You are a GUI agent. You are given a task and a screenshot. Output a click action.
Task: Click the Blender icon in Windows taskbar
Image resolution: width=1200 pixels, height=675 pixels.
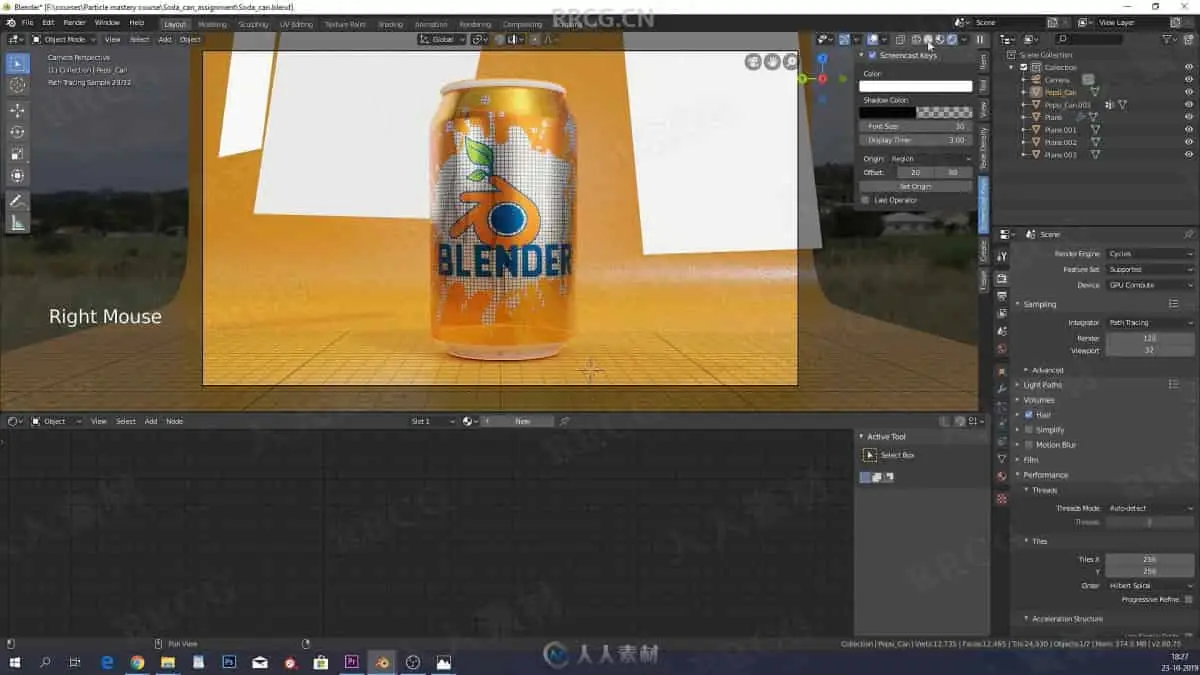pos(381,662)
